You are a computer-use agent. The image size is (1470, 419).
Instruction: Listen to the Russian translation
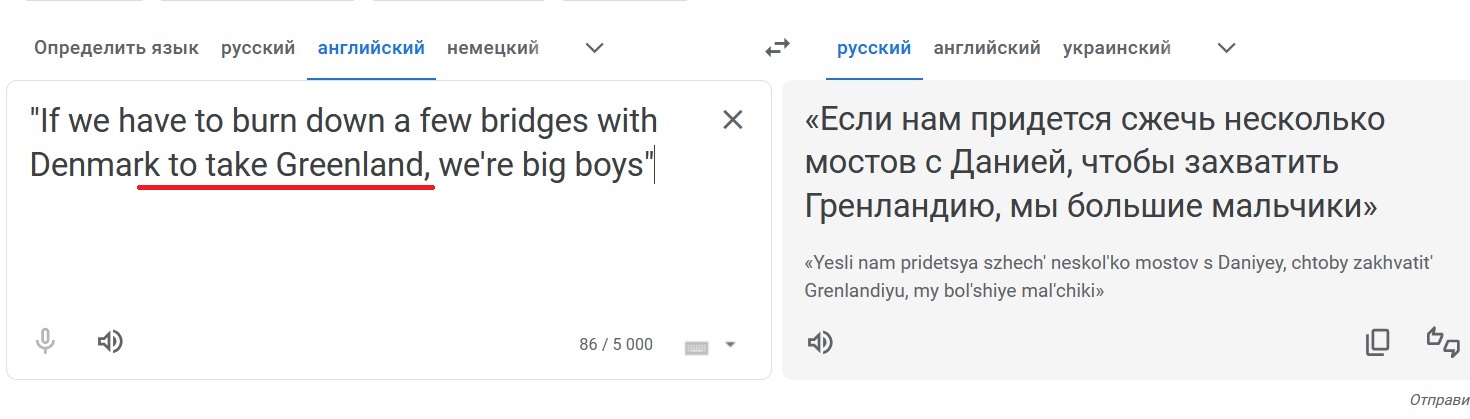point(820,342)
